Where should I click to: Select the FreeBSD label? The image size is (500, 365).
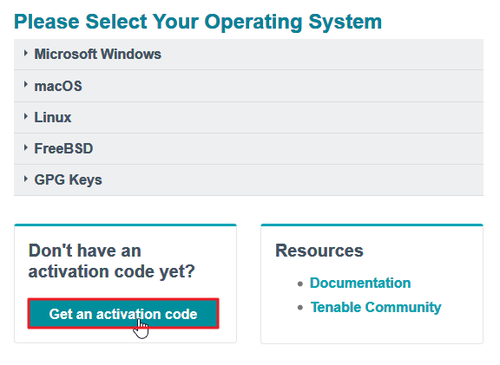(x=63, y=149)
